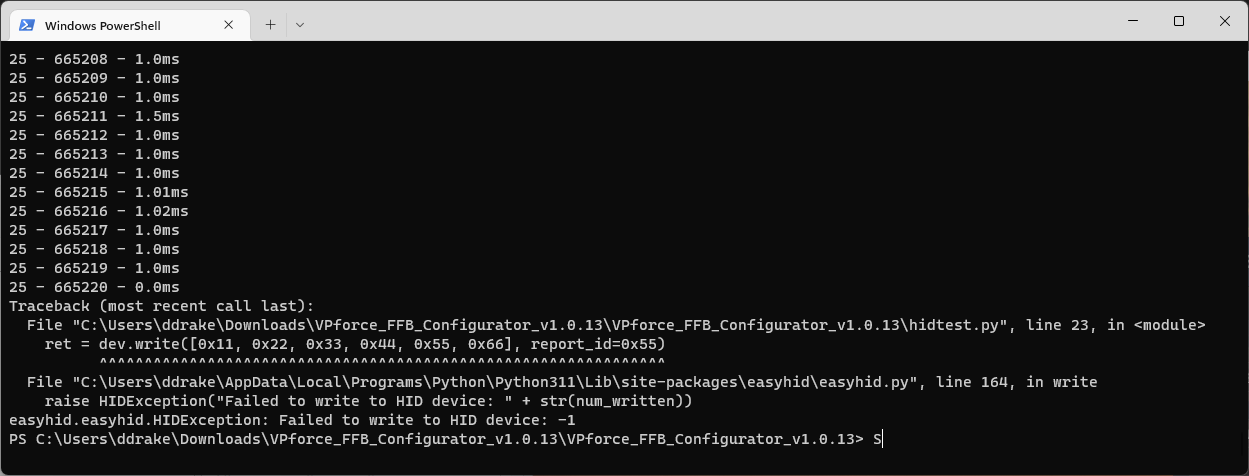Click the empty title bar area
The image size is (1249, 476).
click(700, 21)
